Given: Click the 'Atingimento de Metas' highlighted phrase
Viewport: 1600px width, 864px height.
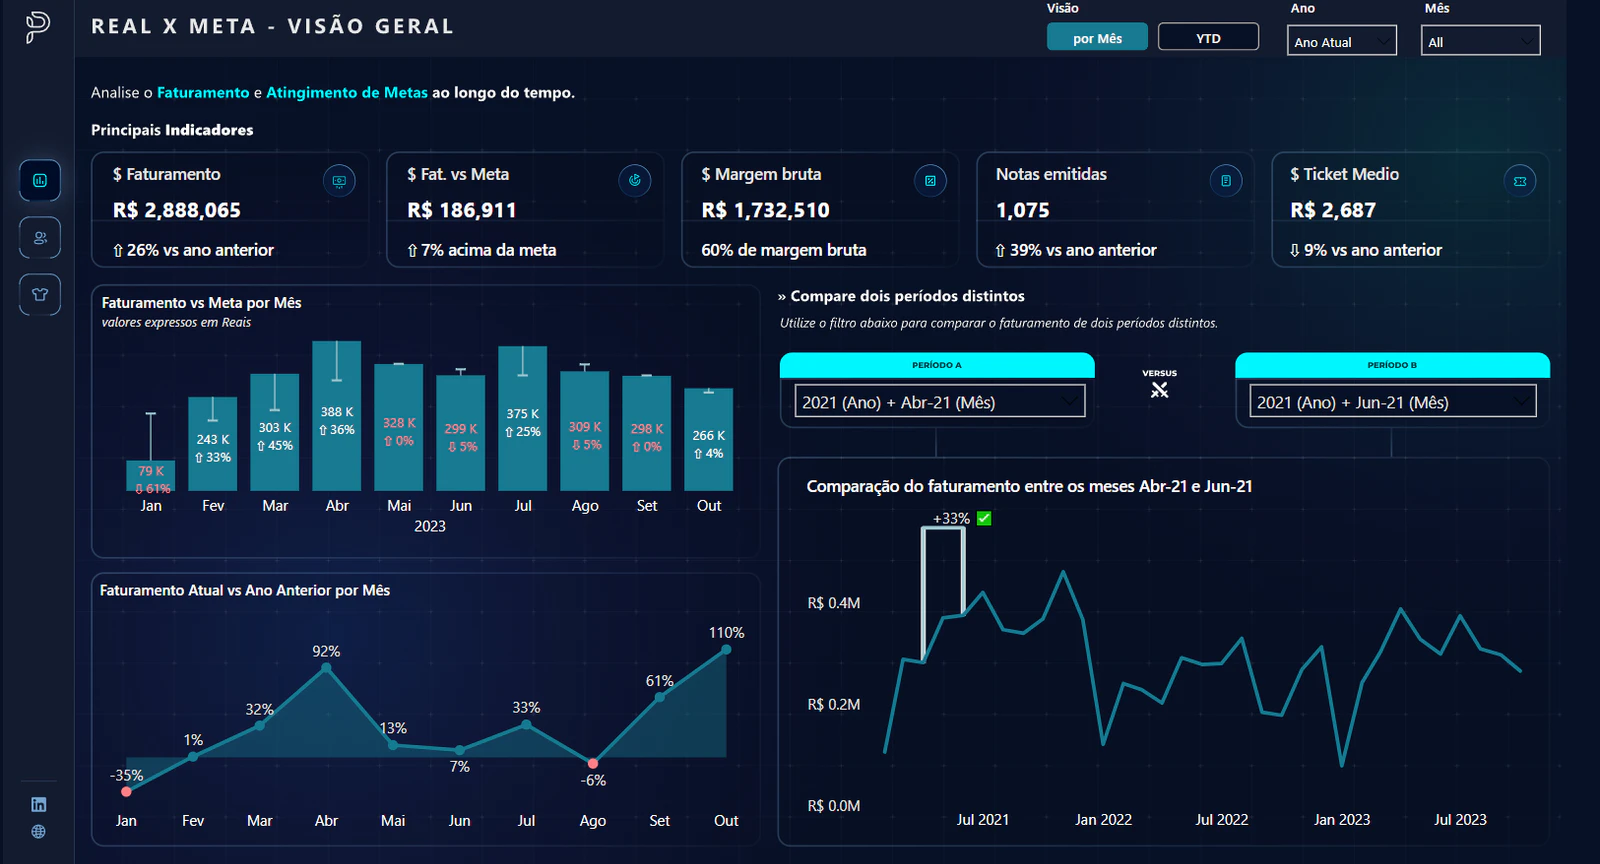Looking at the screenshot, I should click(x=347, y=92).
